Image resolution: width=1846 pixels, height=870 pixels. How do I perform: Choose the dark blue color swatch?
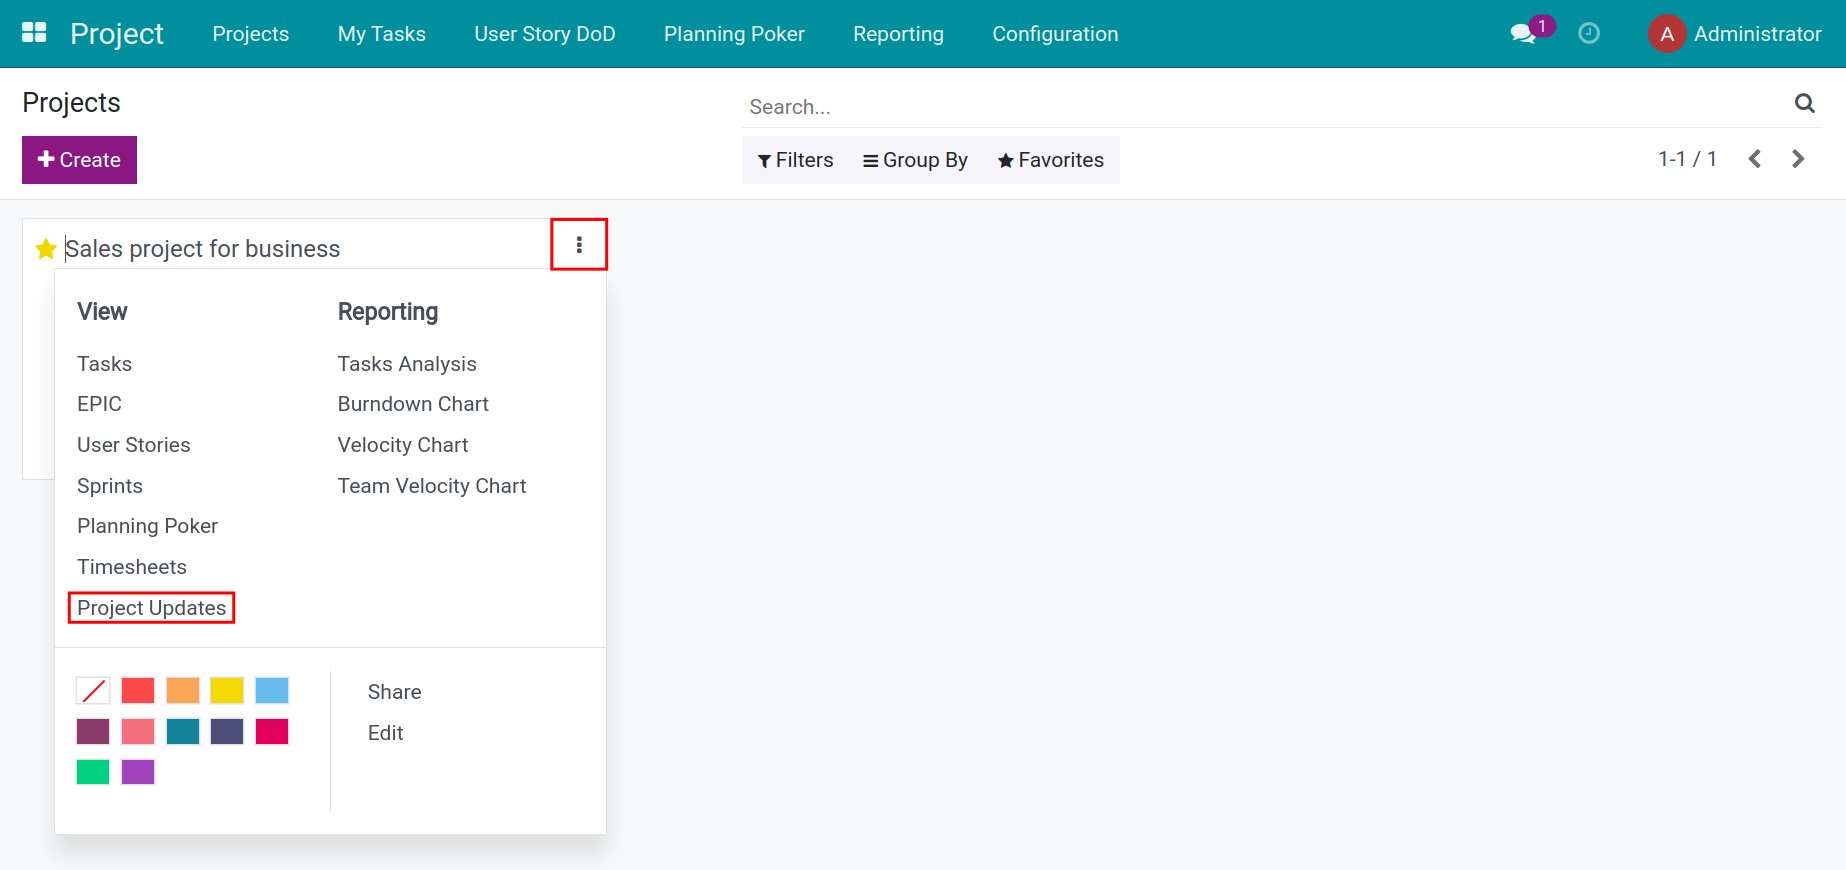tap(227, 732)
